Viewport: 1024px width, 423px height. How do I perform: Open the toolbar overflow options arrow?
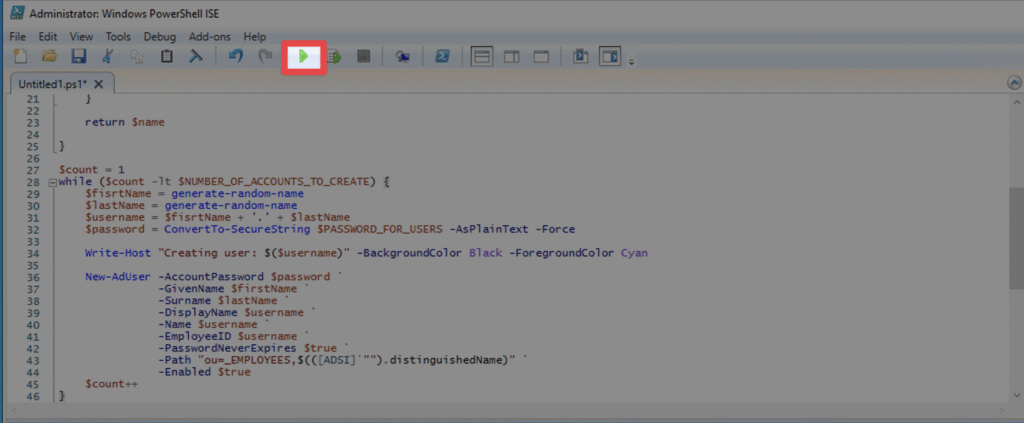click(x=632, y=63)
